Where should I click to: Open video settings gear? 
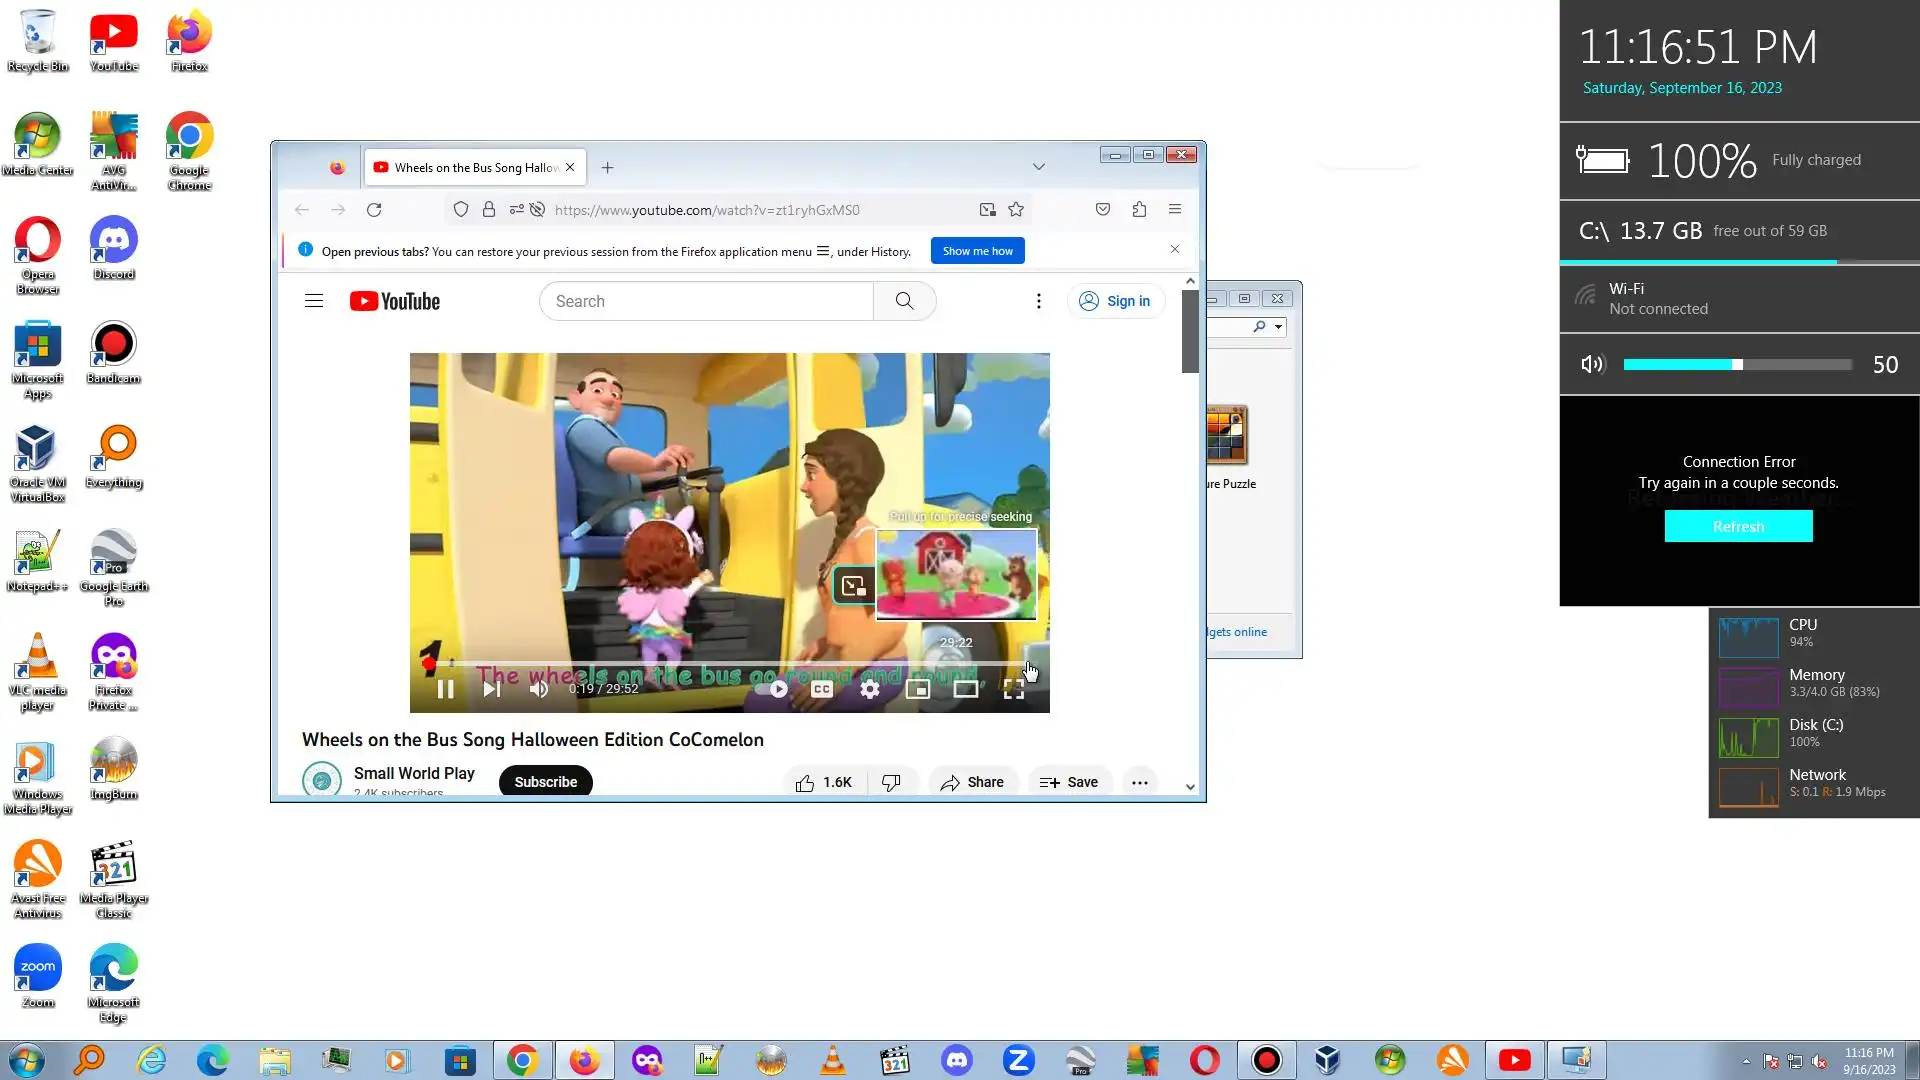[x=870, y=689]
